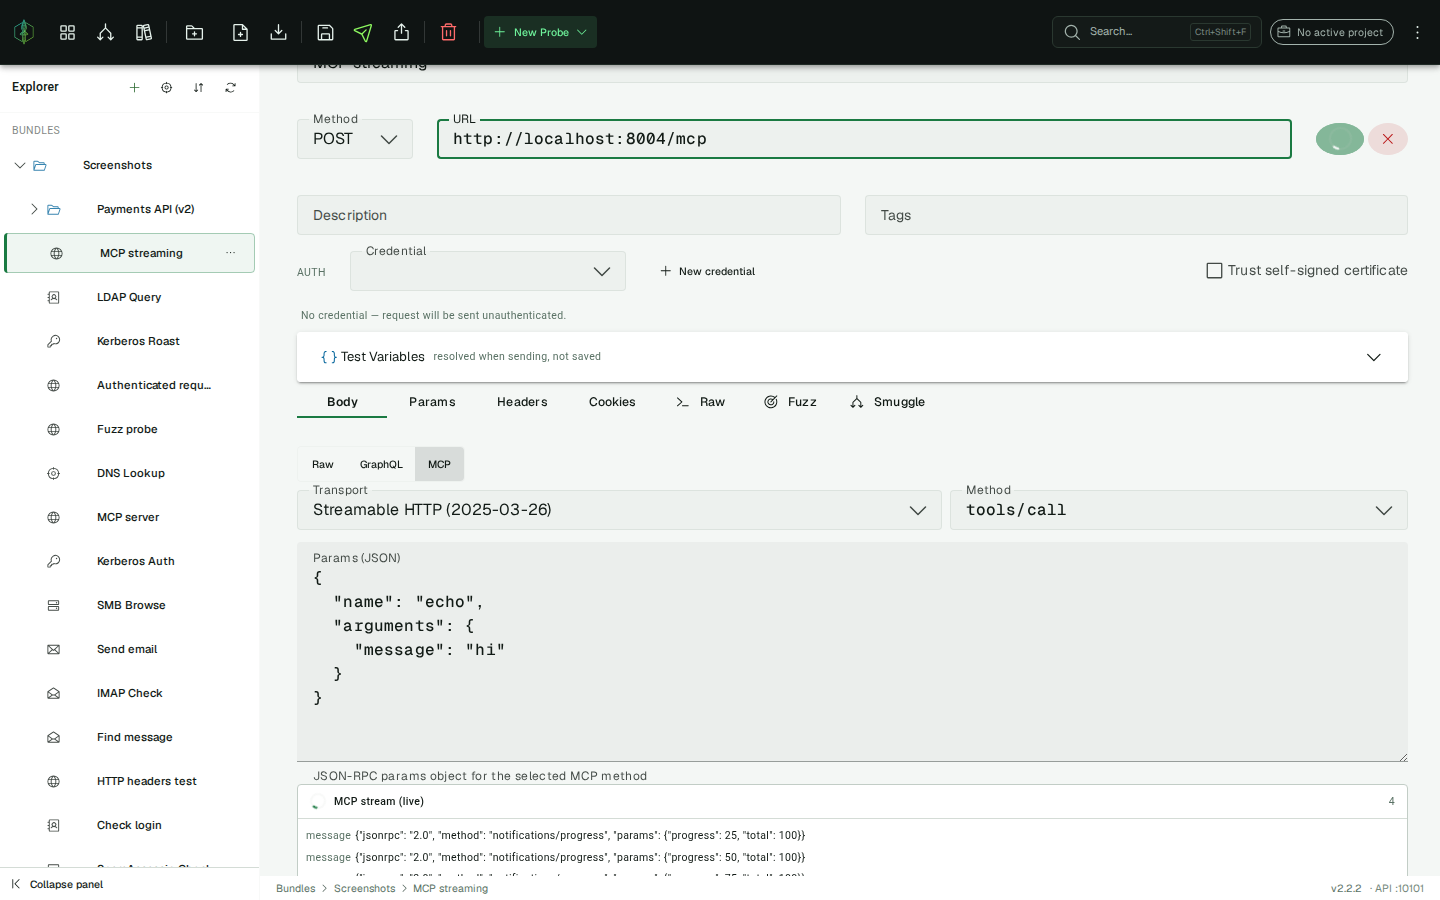Refresh the Explorer panel
Image resolution: width=1440 pixels, height=900 pixels.
point(230,87)
